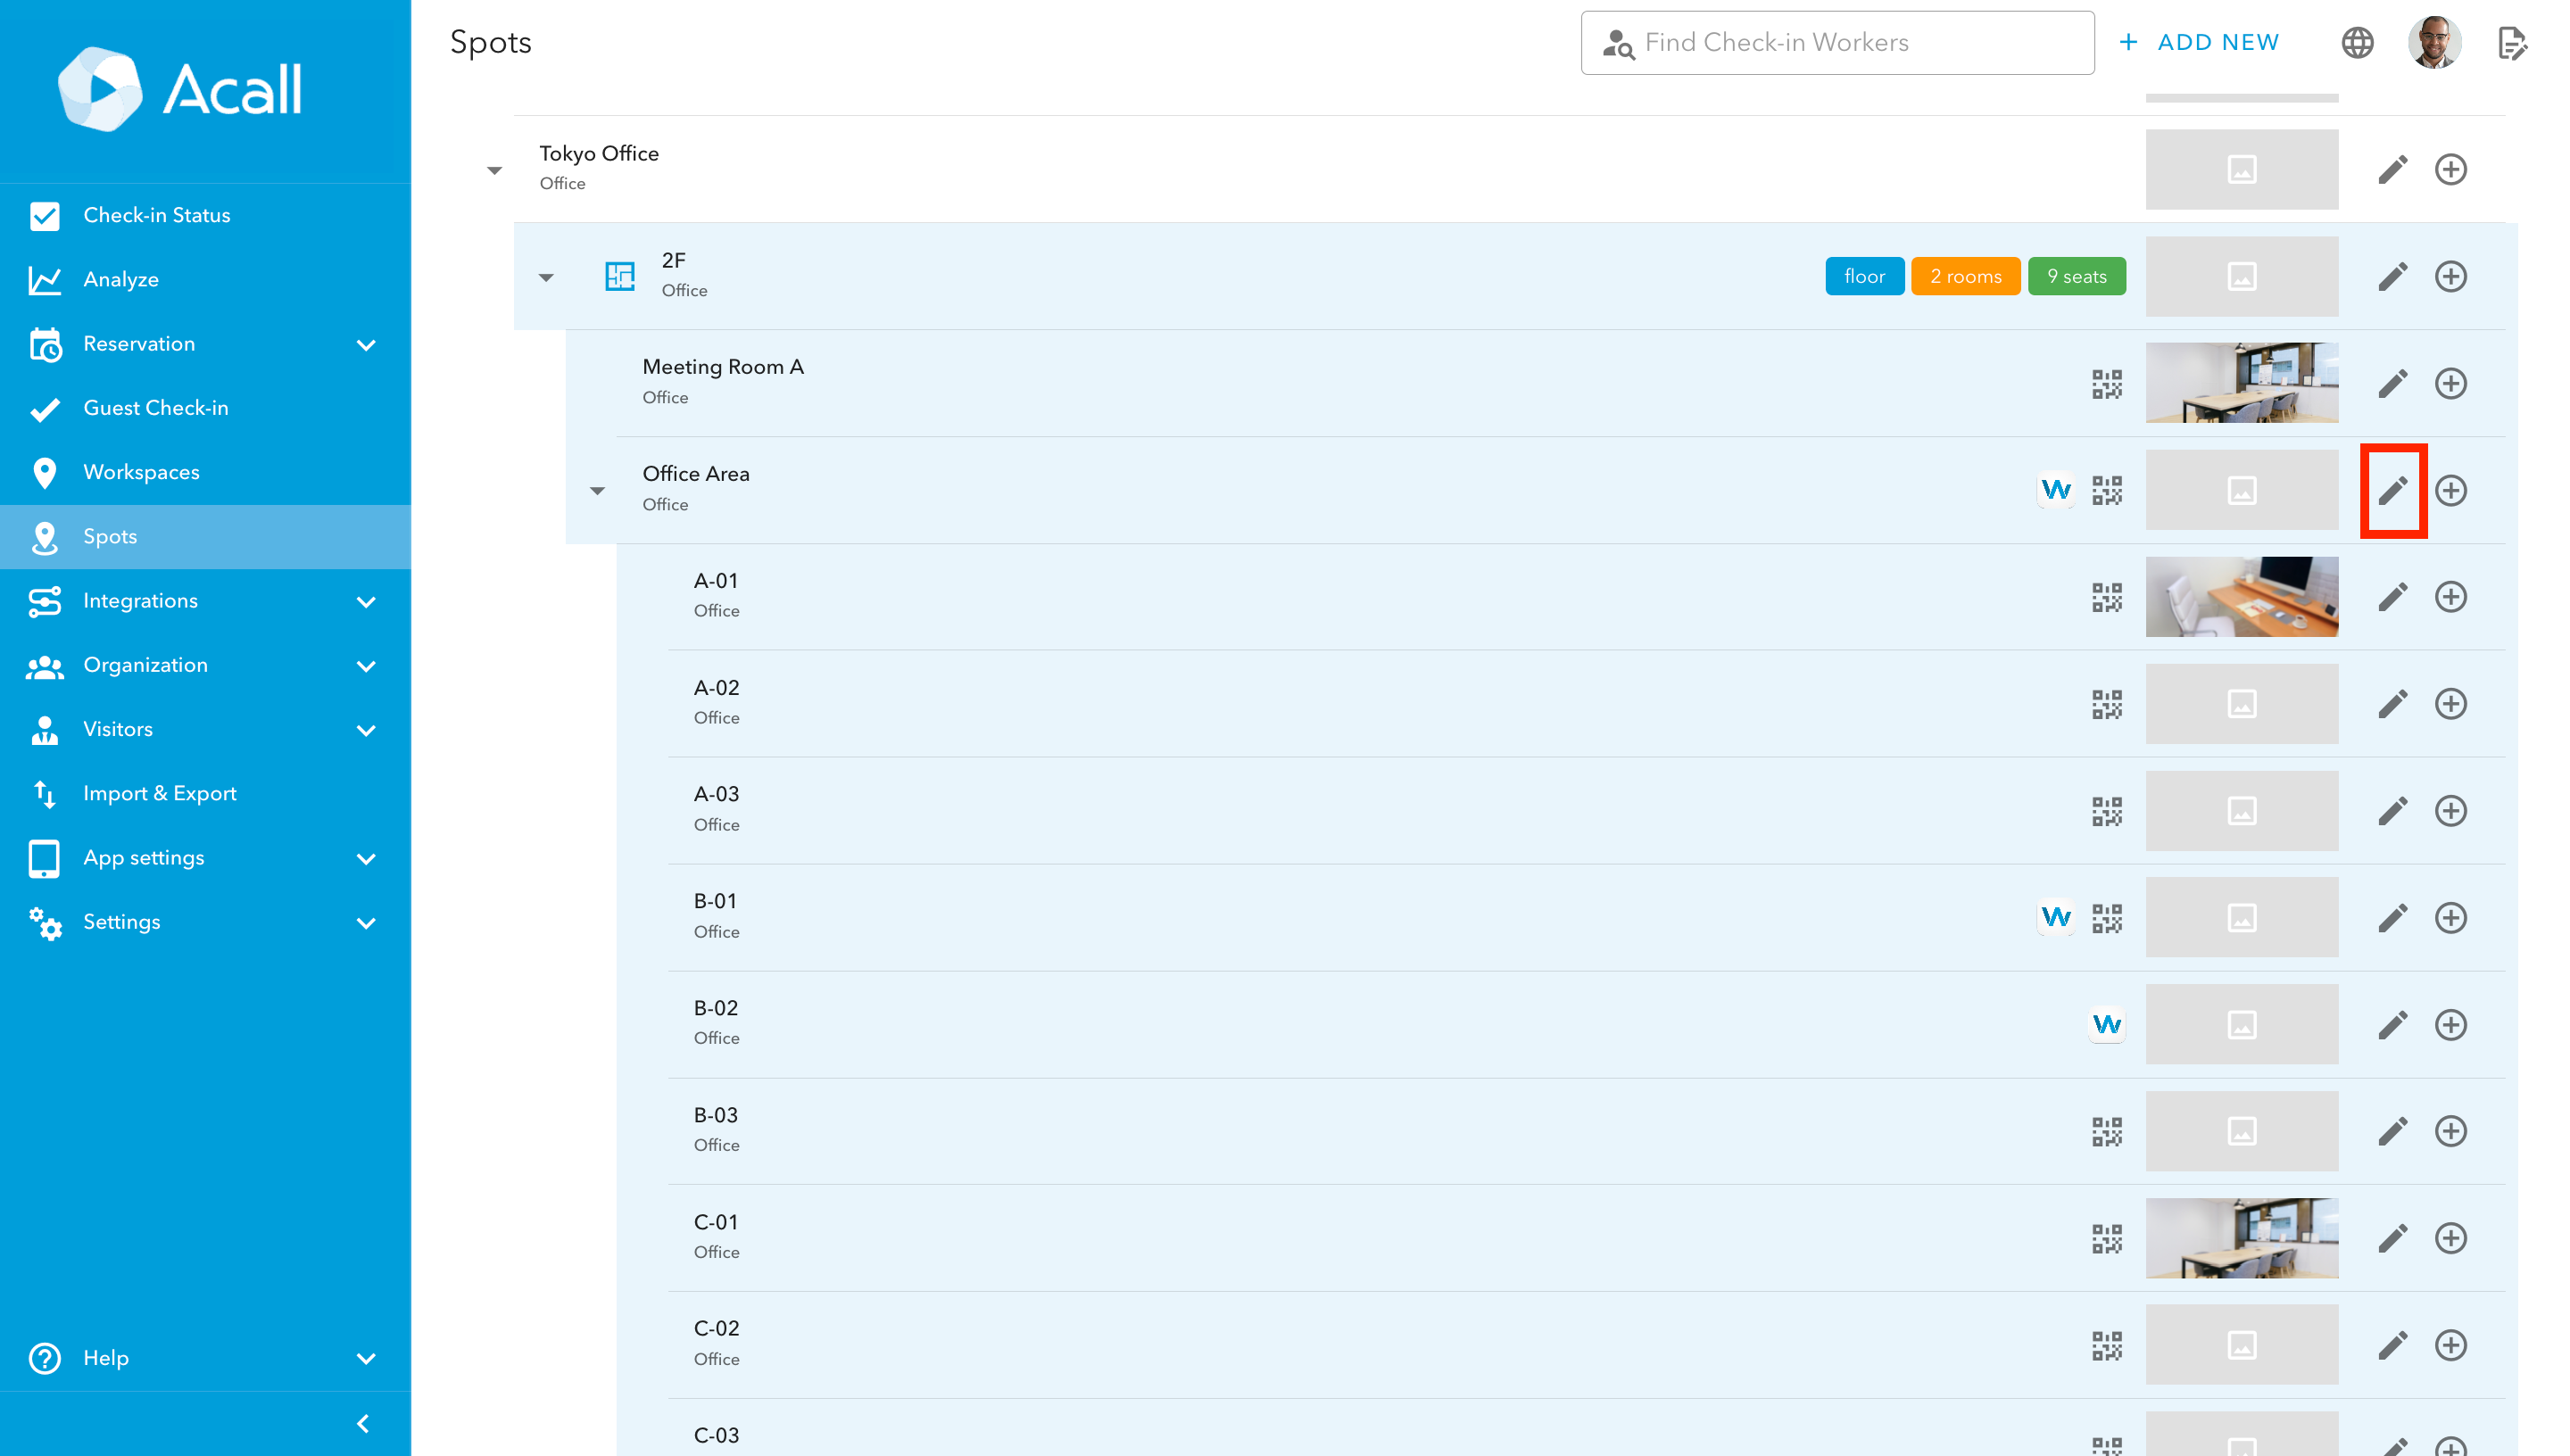Edit seat A-01

2392,597
